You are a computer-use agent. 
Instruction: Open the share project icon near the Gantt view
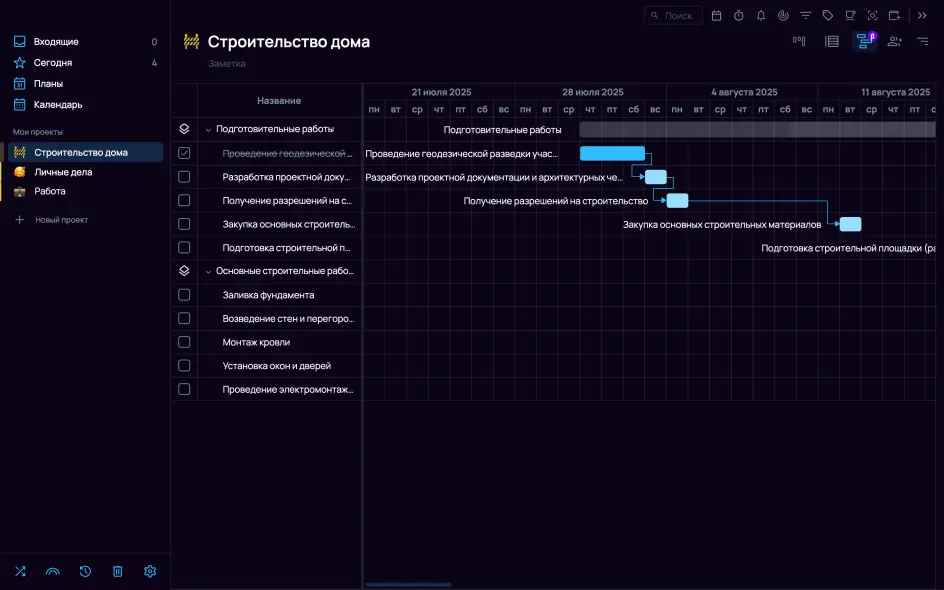895,41
